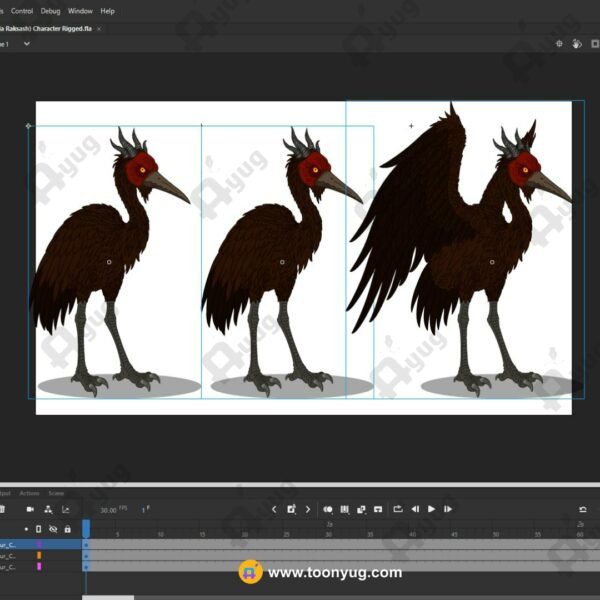Select the third timeline layer

click(x=41, y=566)
